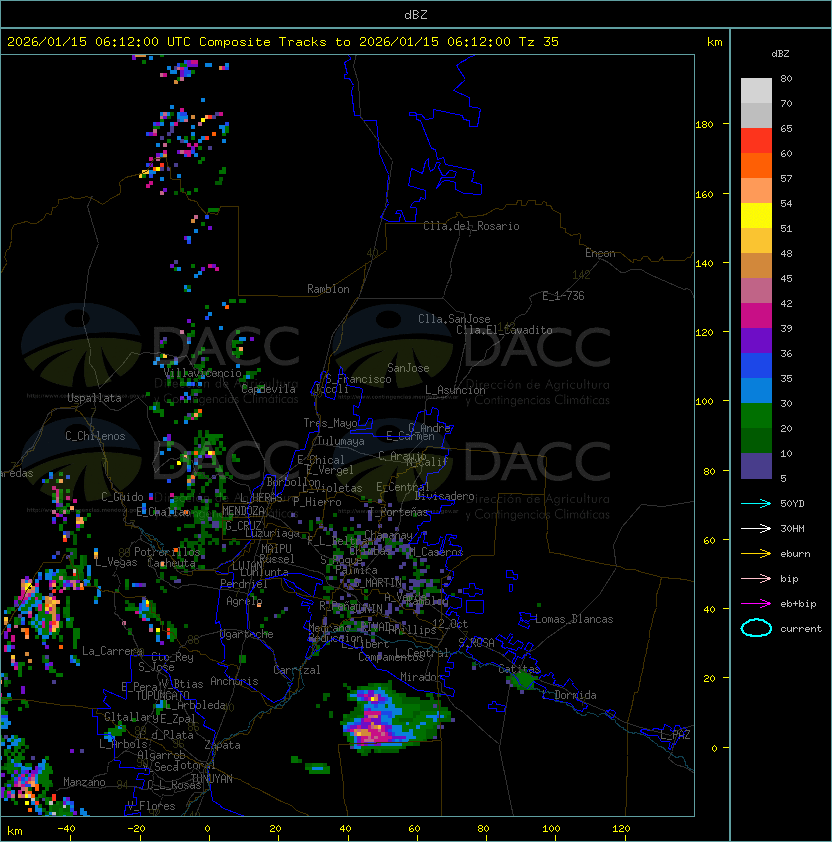The width and height of the screenshot is (832, 842).
Task: Select the C_Guido label
Action: [x=122, y=497]
